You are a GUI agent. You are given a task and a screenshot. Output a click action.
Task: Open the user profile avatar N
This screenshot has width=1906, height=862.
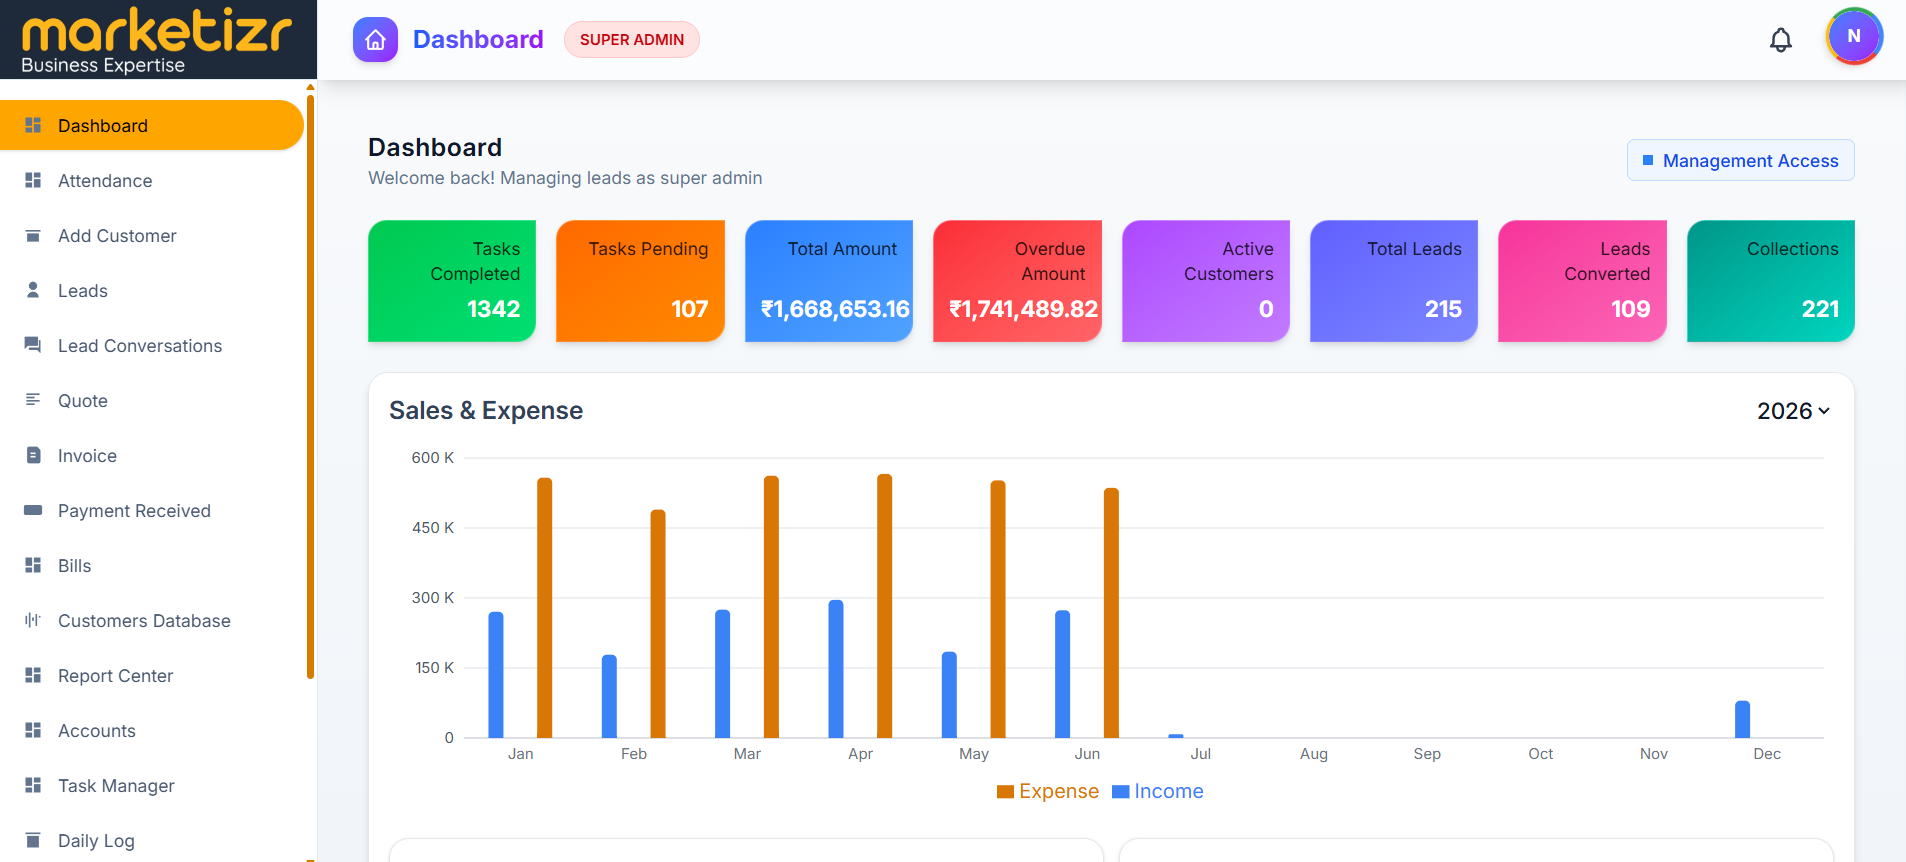point(1854,36)
